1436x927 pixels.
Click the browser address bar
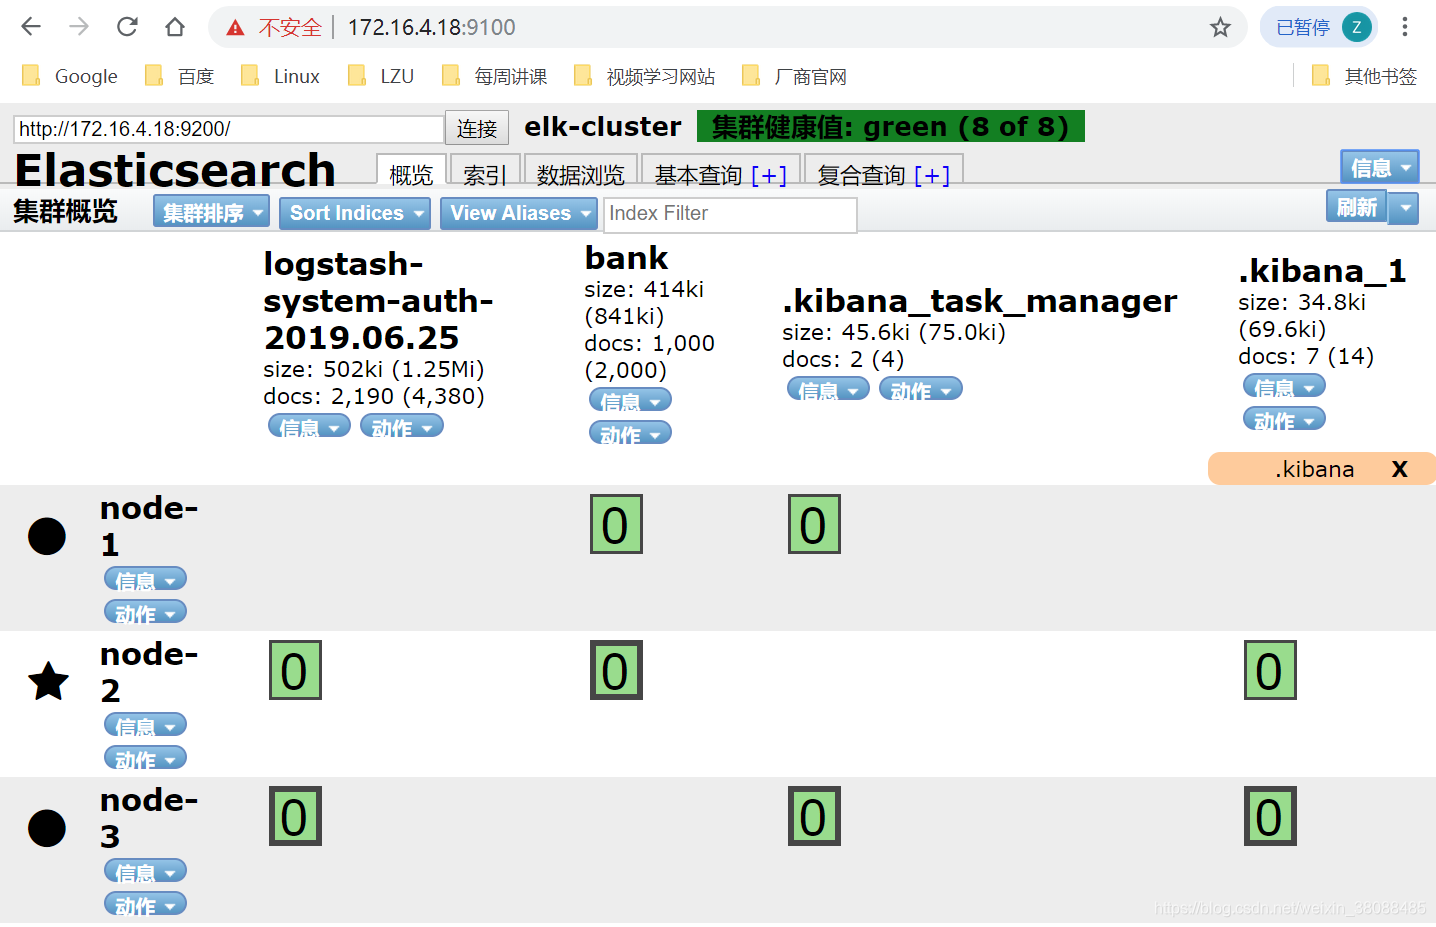tap(727, 27)
